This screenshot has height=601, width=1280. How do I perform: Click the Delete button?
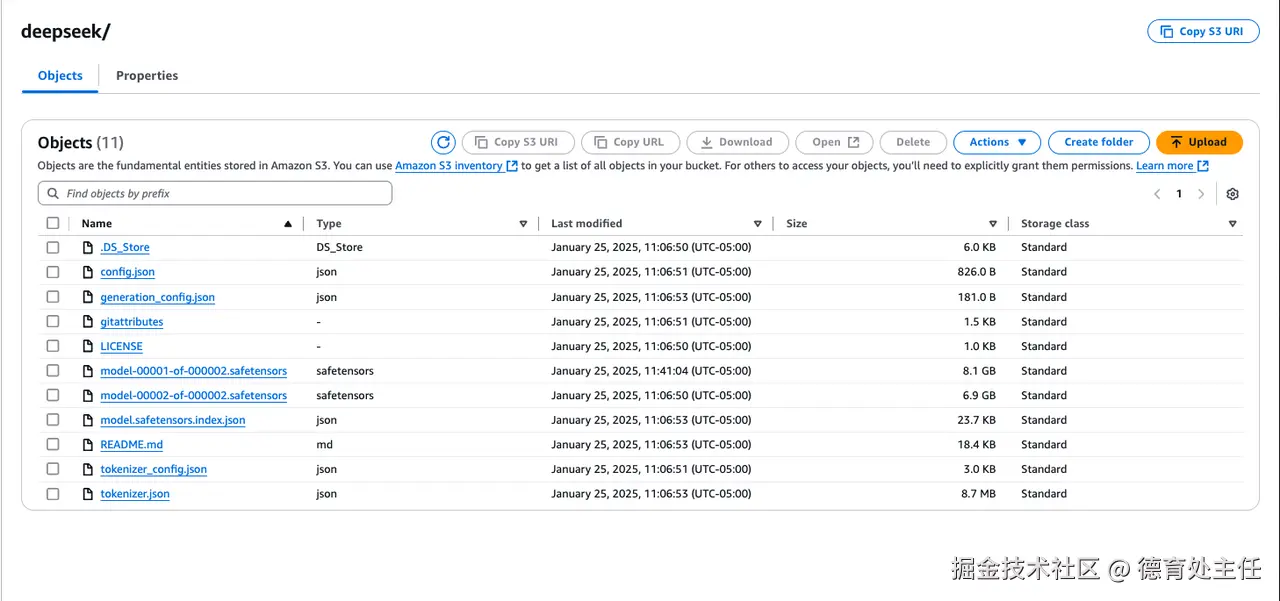point(913,142)
